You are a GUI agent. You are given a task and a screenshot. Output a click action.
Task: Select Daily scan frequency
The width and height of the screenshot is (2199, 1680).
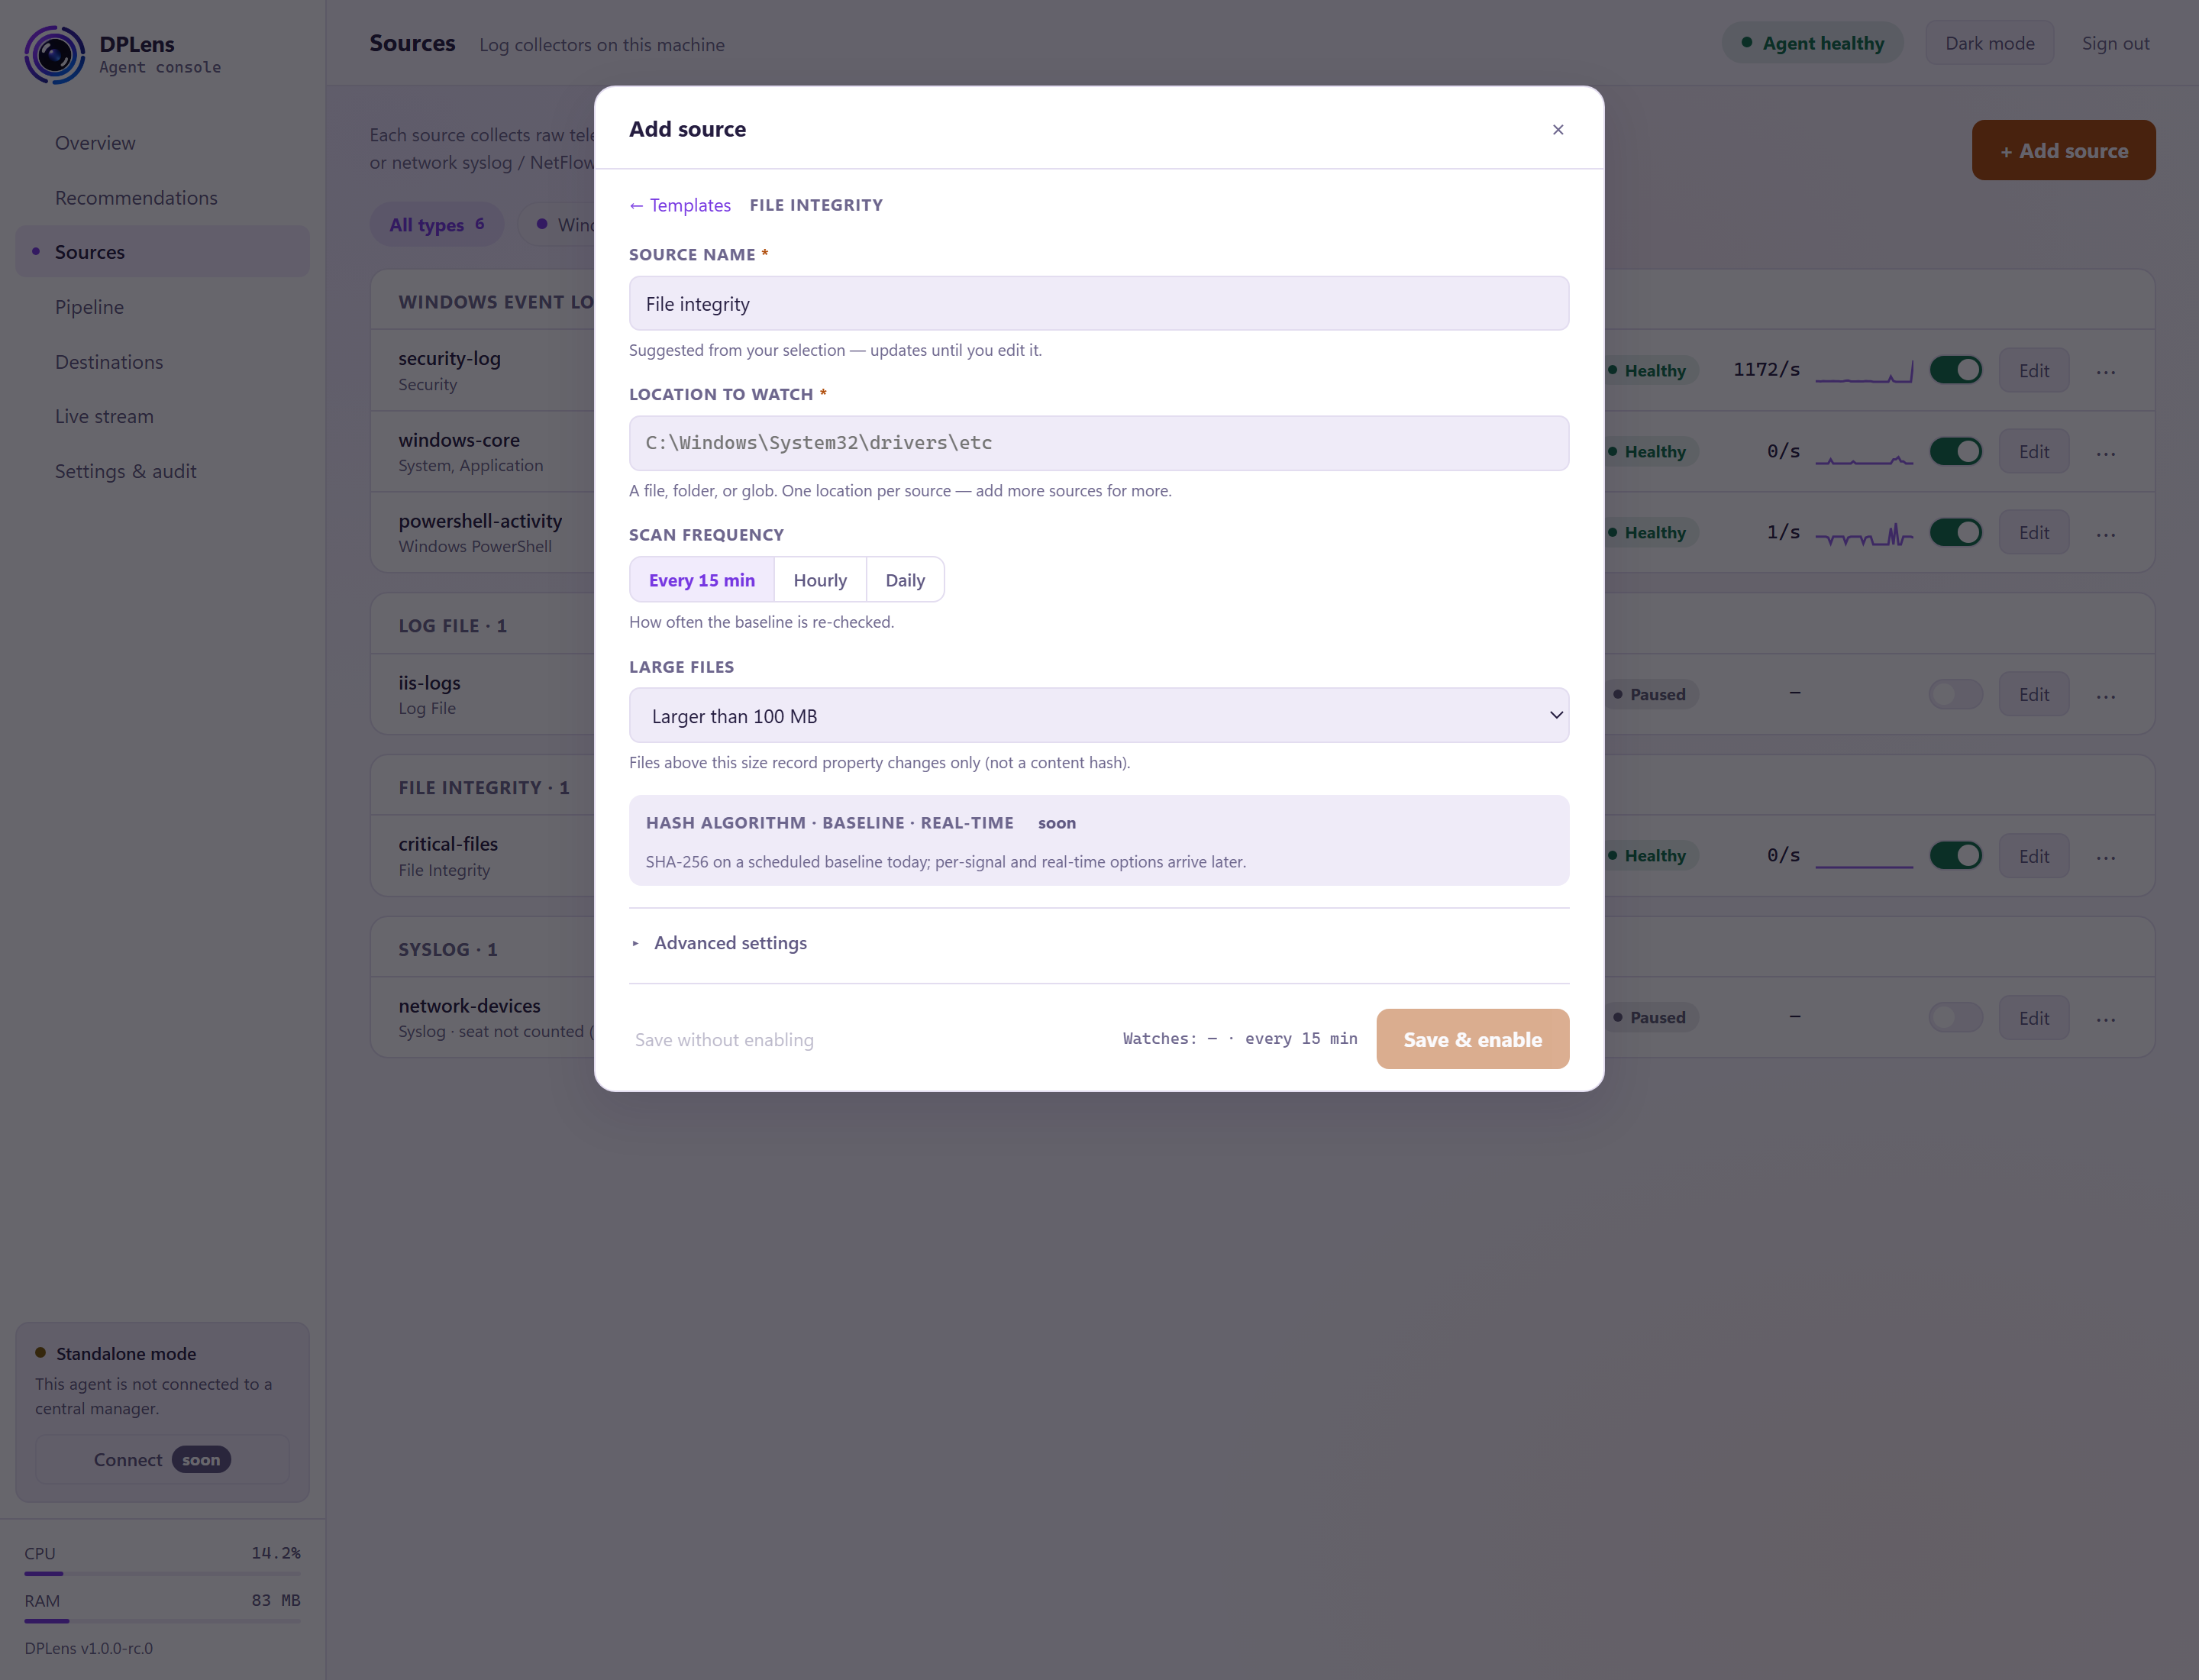tap(905, 580)
